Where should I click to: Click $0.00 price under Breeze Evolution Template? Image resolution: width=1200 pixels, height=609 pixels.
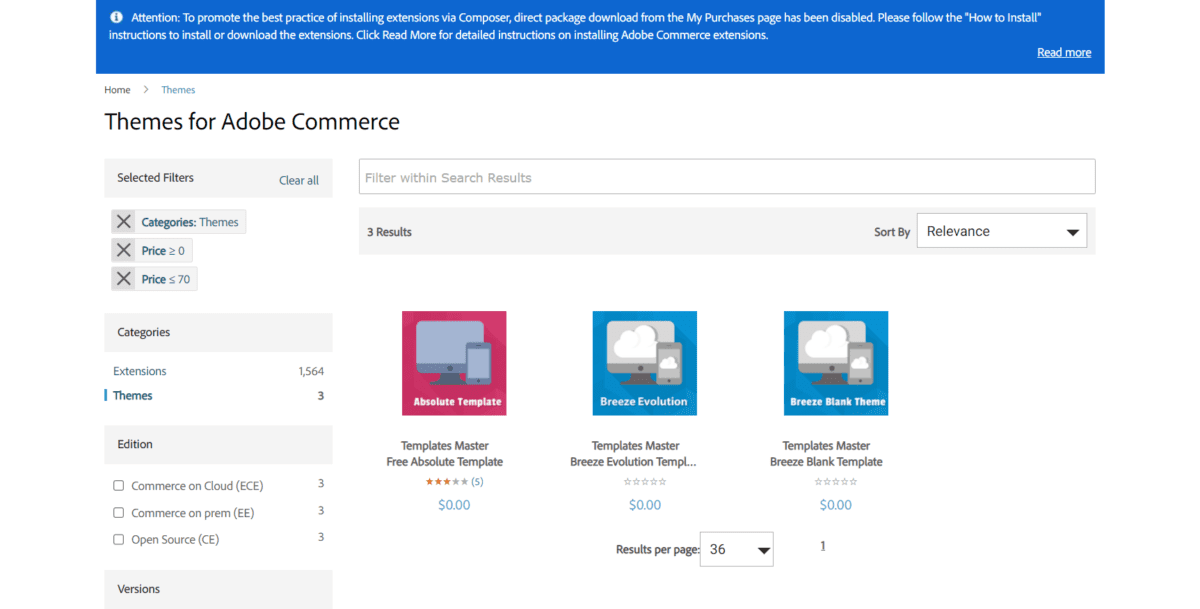tap(645, 505)
